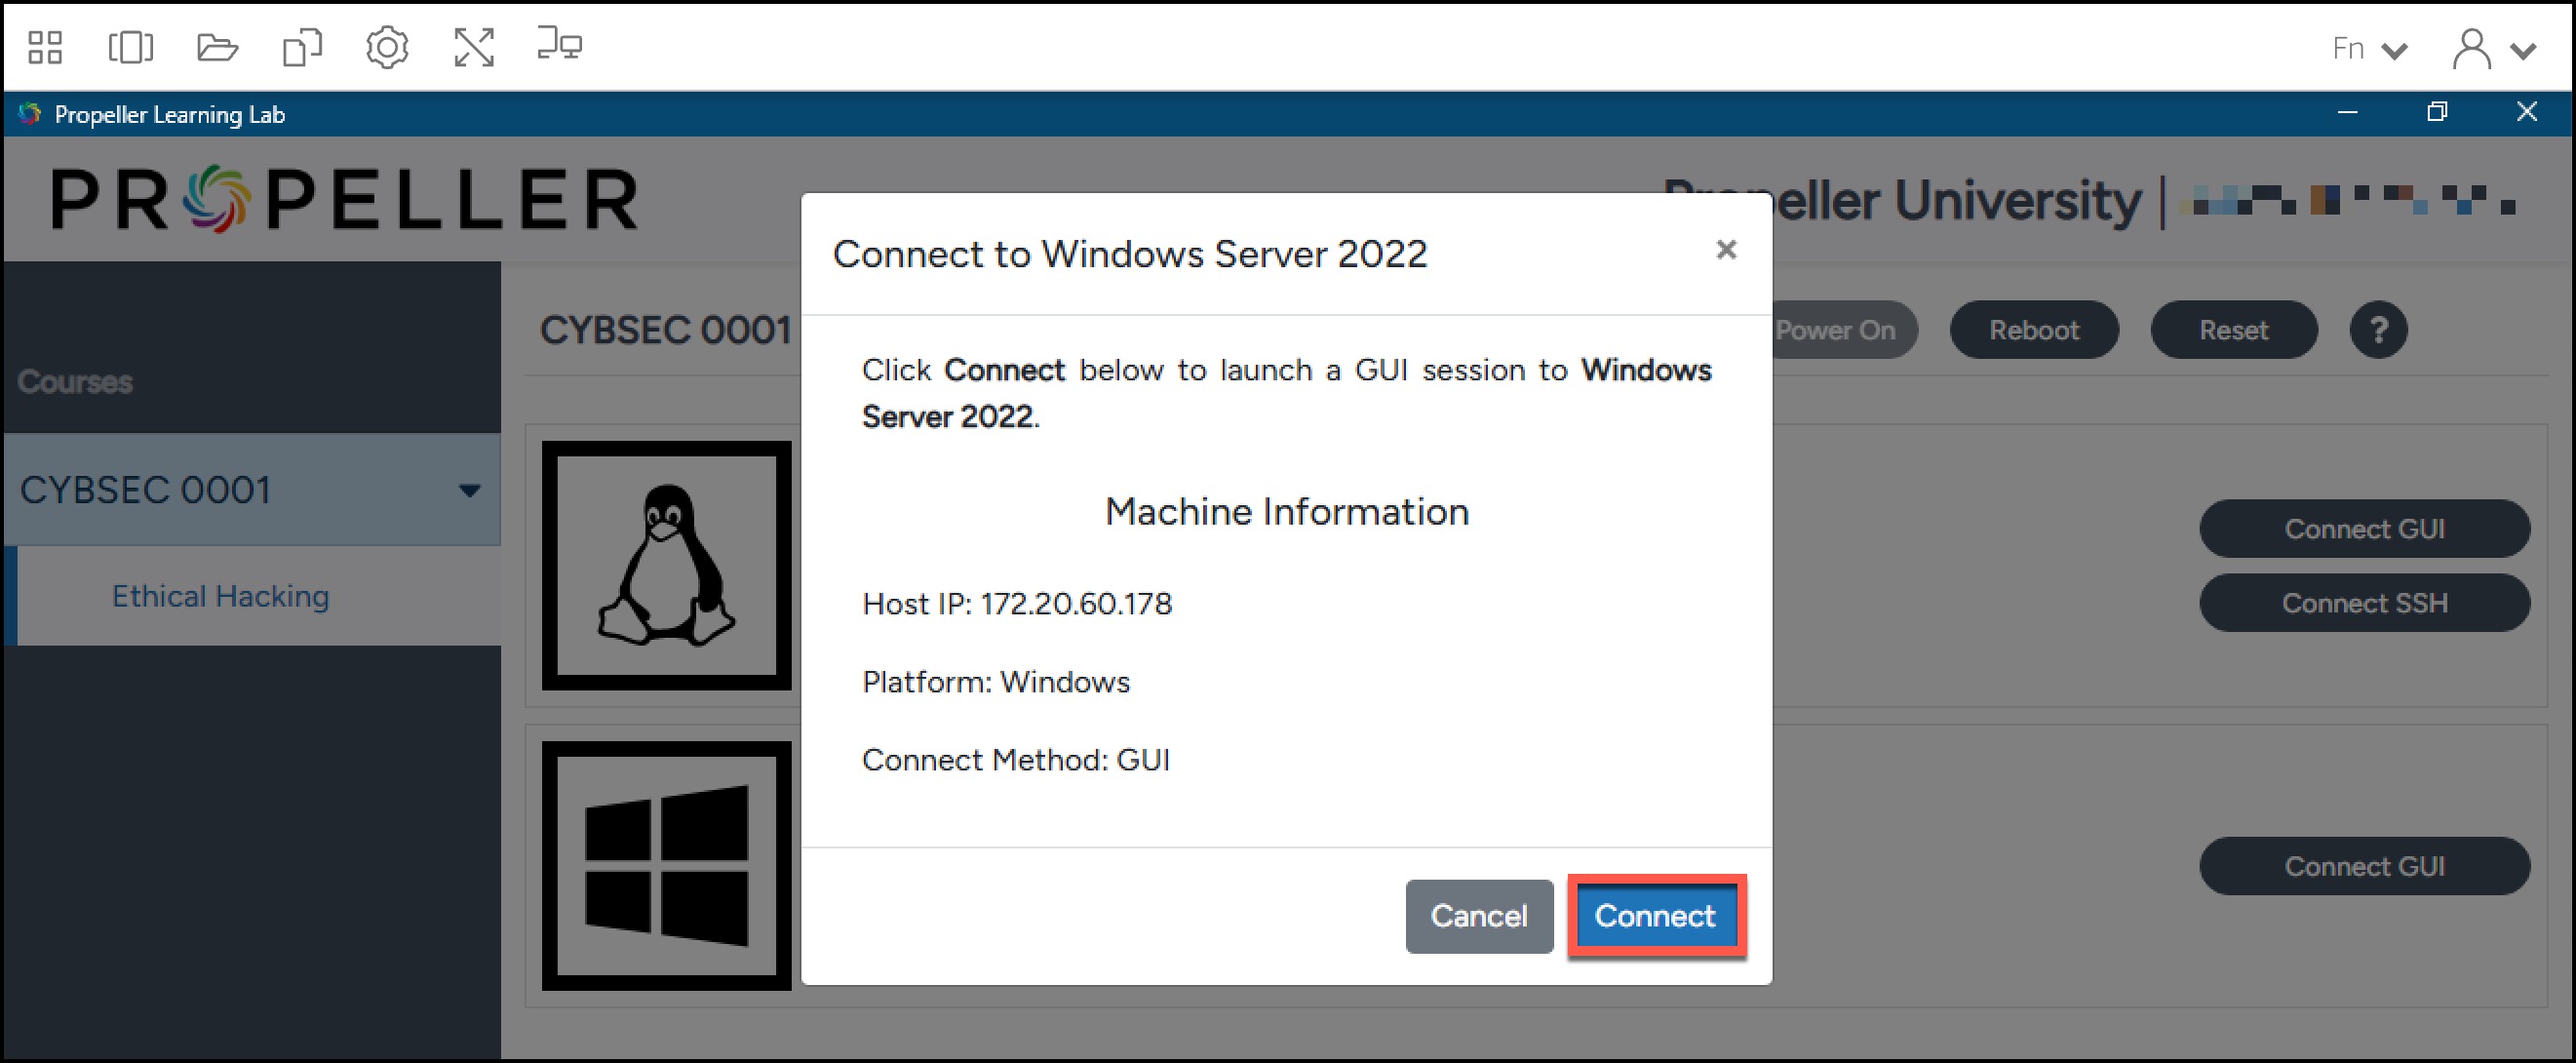Click the side-by-side panels toolbar icon
2576x1063 pixels.
pyautogui.click(x=131, y=47)
